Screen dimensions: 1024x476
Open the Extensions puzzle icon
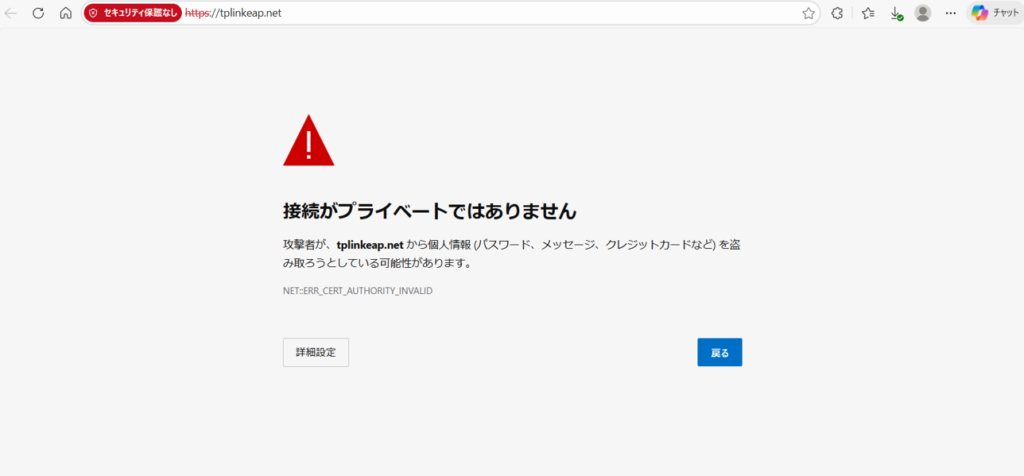(838, 13)
